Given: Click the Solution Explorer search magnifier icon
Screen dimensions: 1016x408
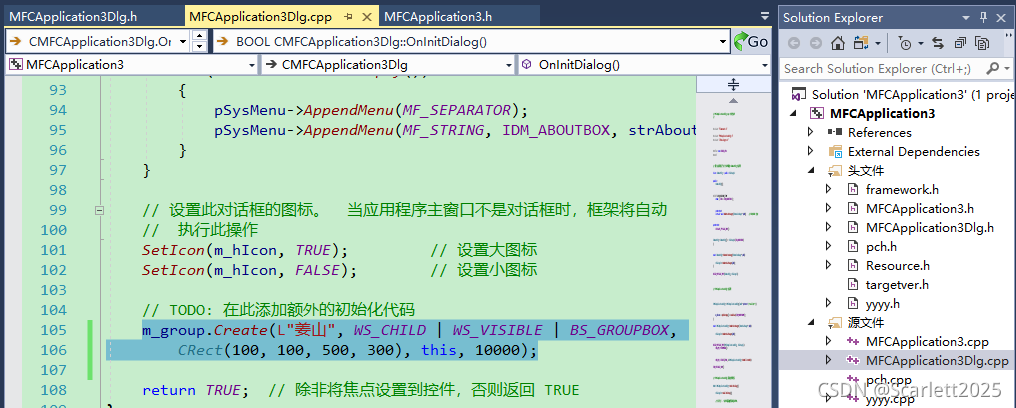Looking at the screenshot, I should coord(991,68).
